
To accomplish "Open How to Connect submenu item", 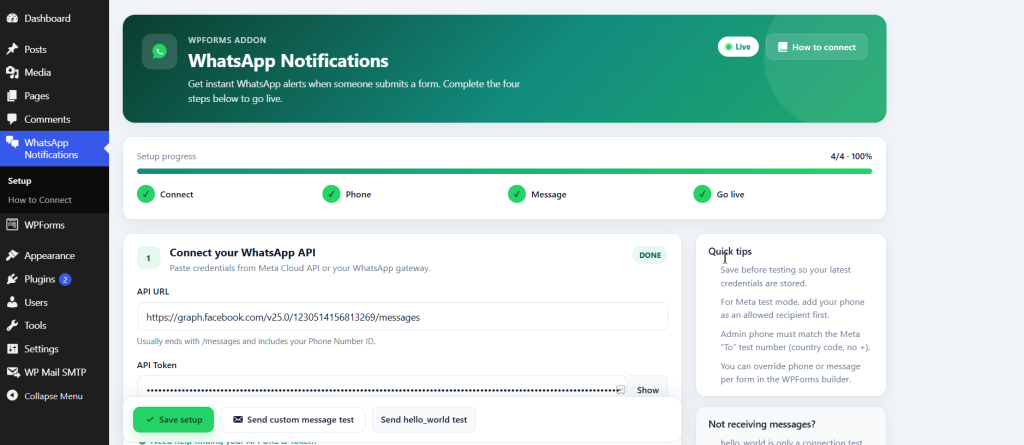I will click(x=40, y=200).
